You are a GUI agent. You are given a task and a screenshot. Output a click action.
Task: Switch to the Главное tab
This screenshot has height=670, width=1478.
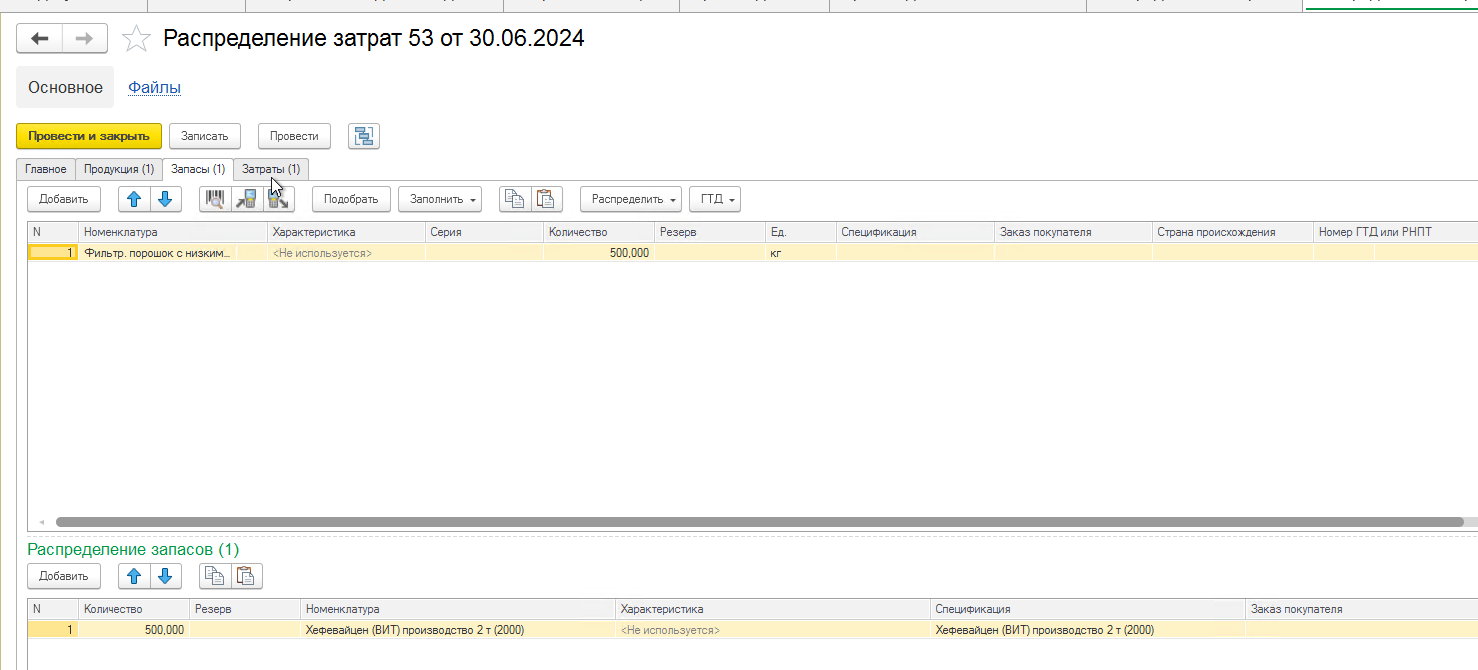coord(46,169)
